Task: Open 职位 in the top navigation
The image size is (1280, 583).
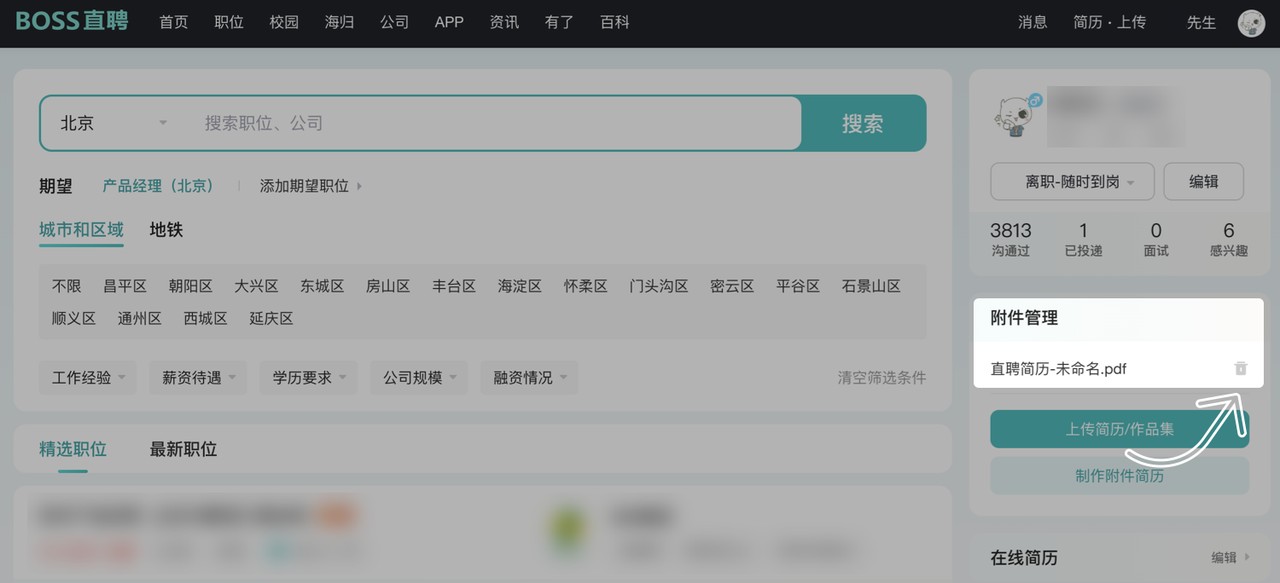Action: tap(229, 22)
